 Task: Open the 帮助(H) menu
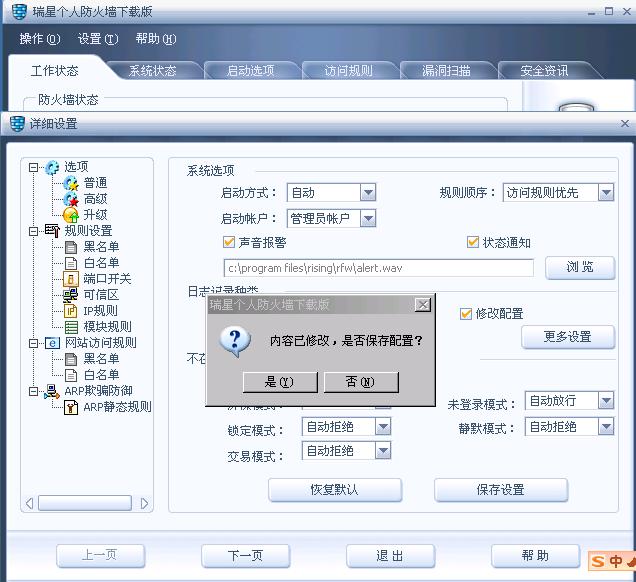(156, 39)
